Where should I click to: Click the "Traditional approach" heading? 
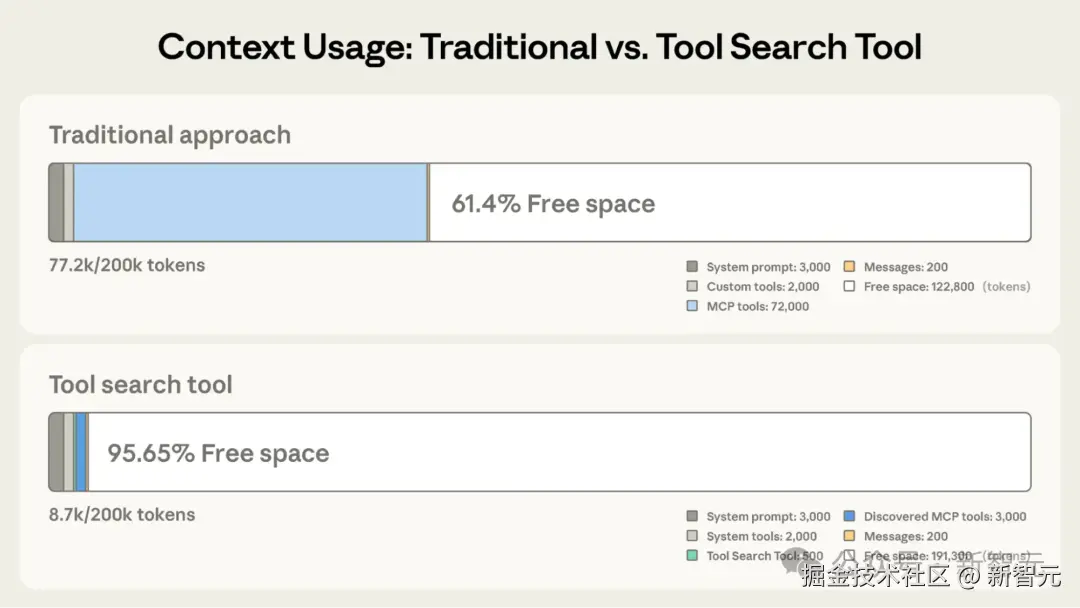tap(170, 135)
